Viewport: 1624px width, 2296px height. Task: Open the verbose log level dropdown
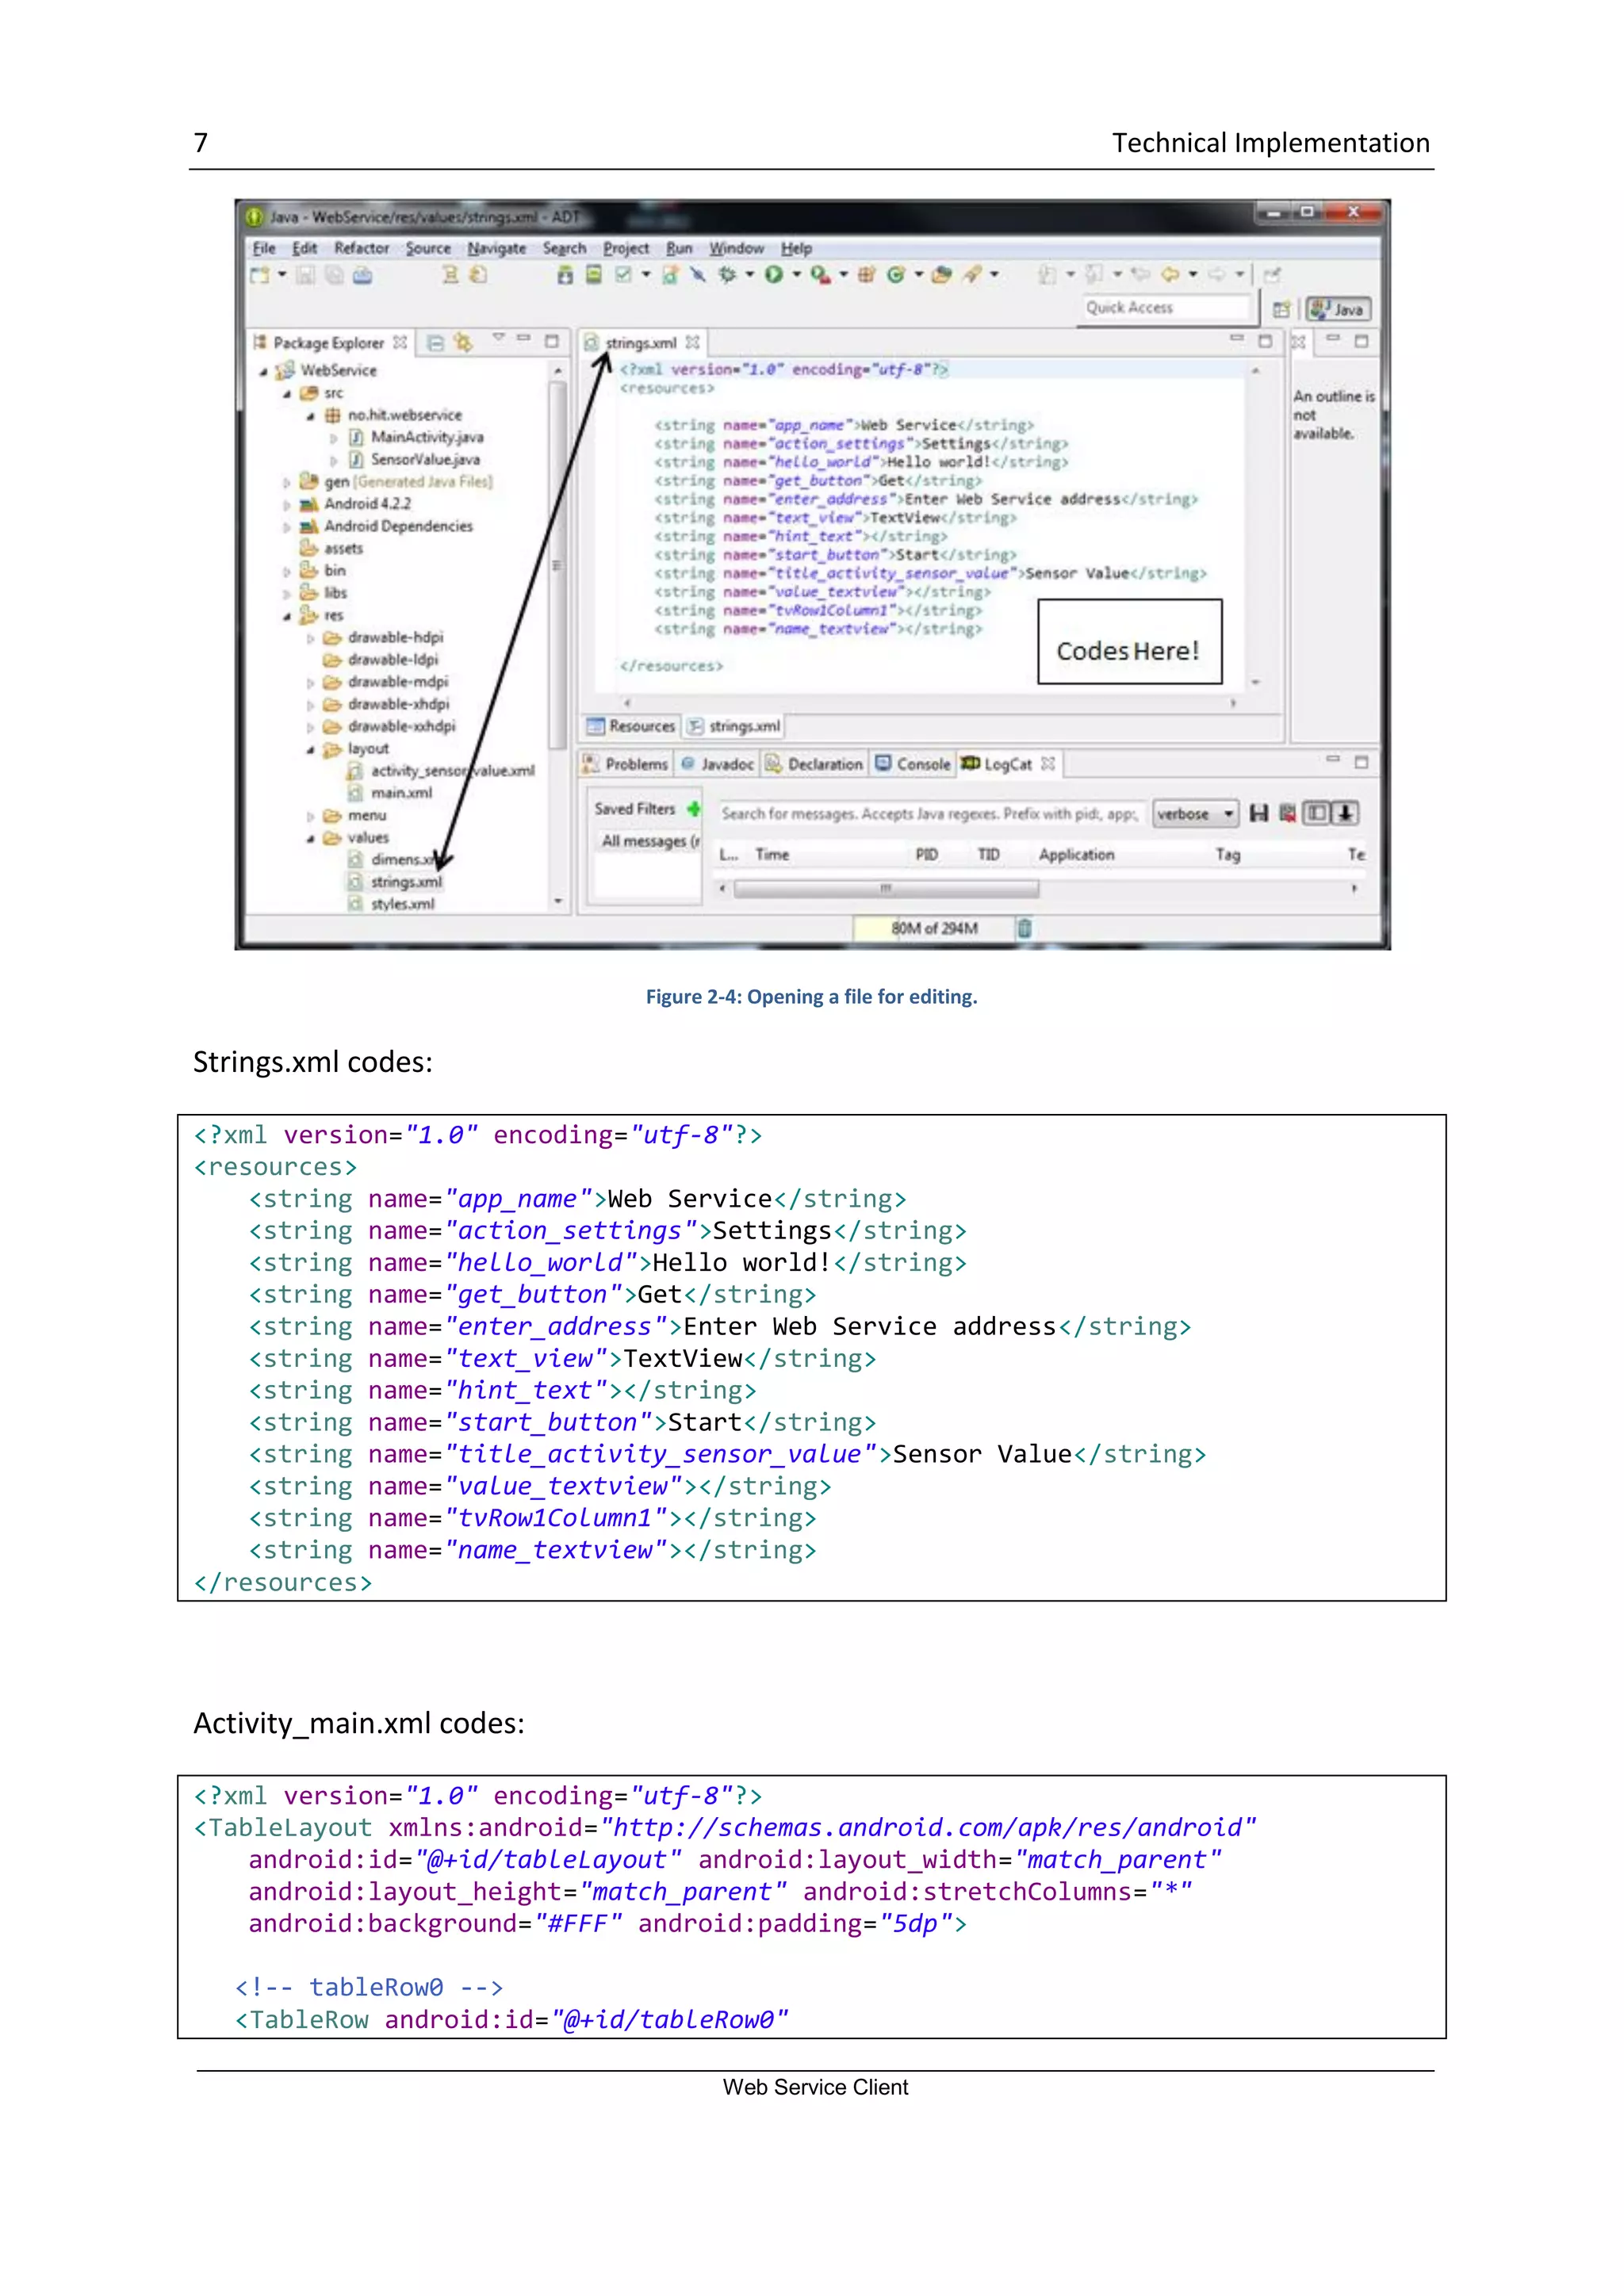[1196, 814]
